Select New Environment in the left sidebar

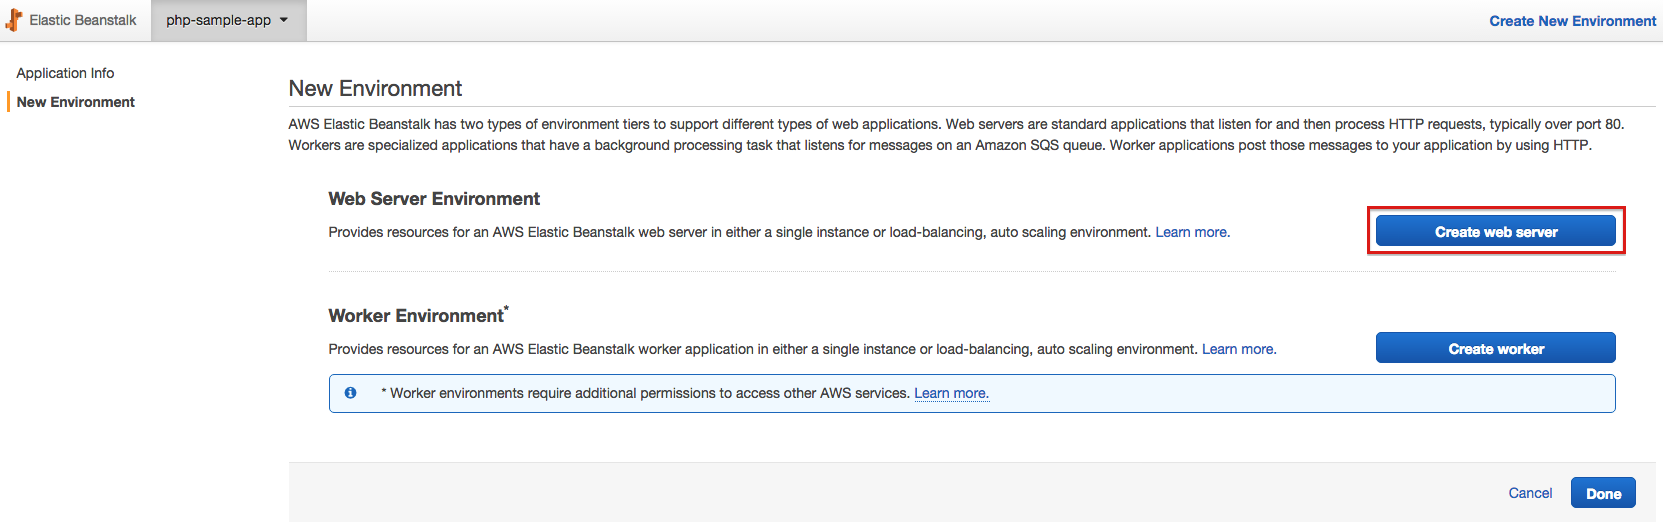(x=76, y=102)
